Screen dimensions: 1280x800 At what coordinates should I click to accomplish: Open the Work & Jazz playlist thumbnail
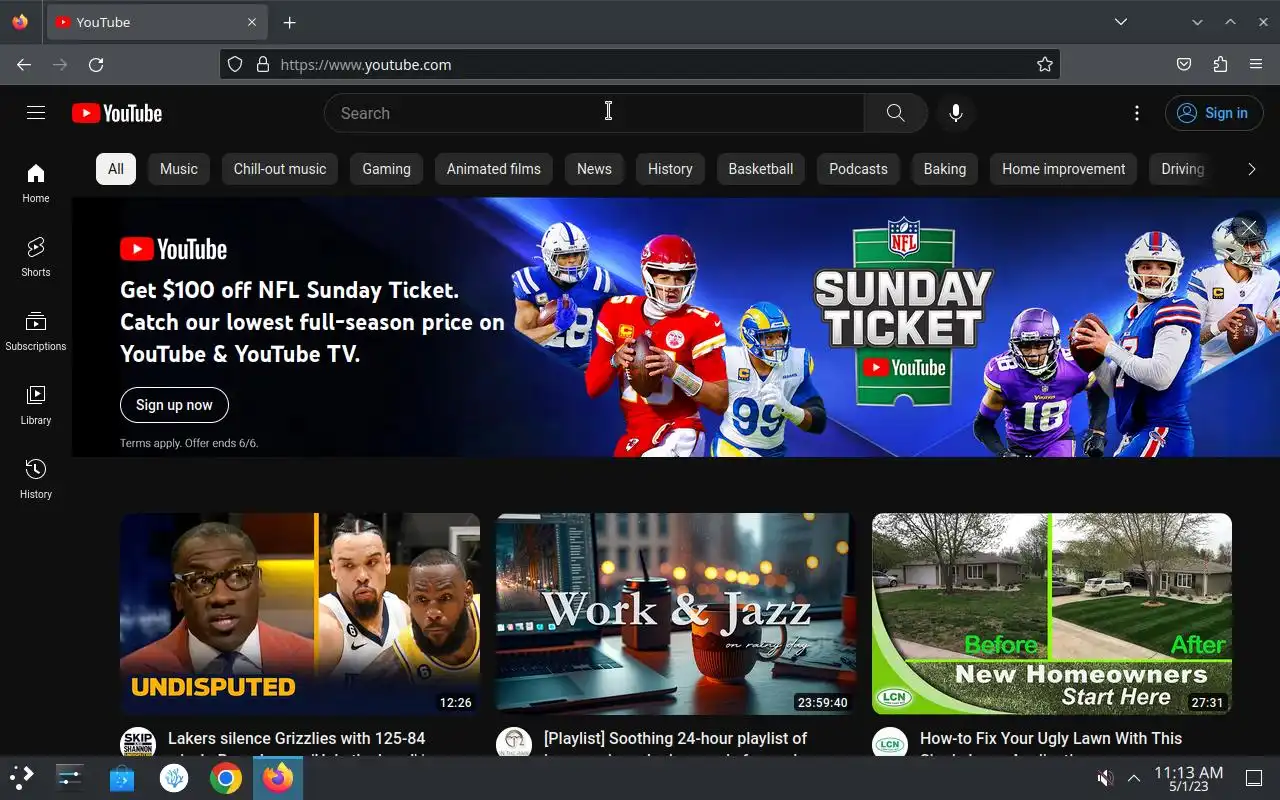click(x=676, y=614)
